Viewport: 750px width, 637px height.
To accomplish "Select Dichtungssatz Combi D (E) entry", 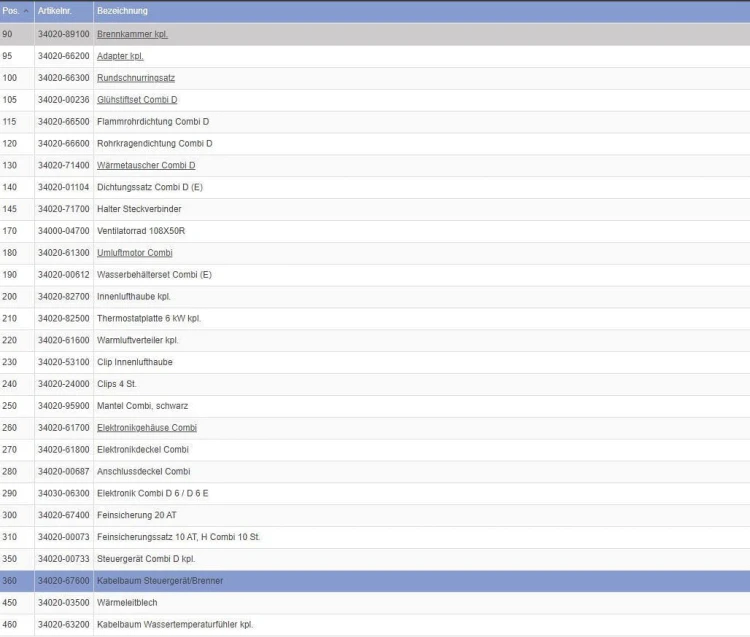I will click(150, 187).
